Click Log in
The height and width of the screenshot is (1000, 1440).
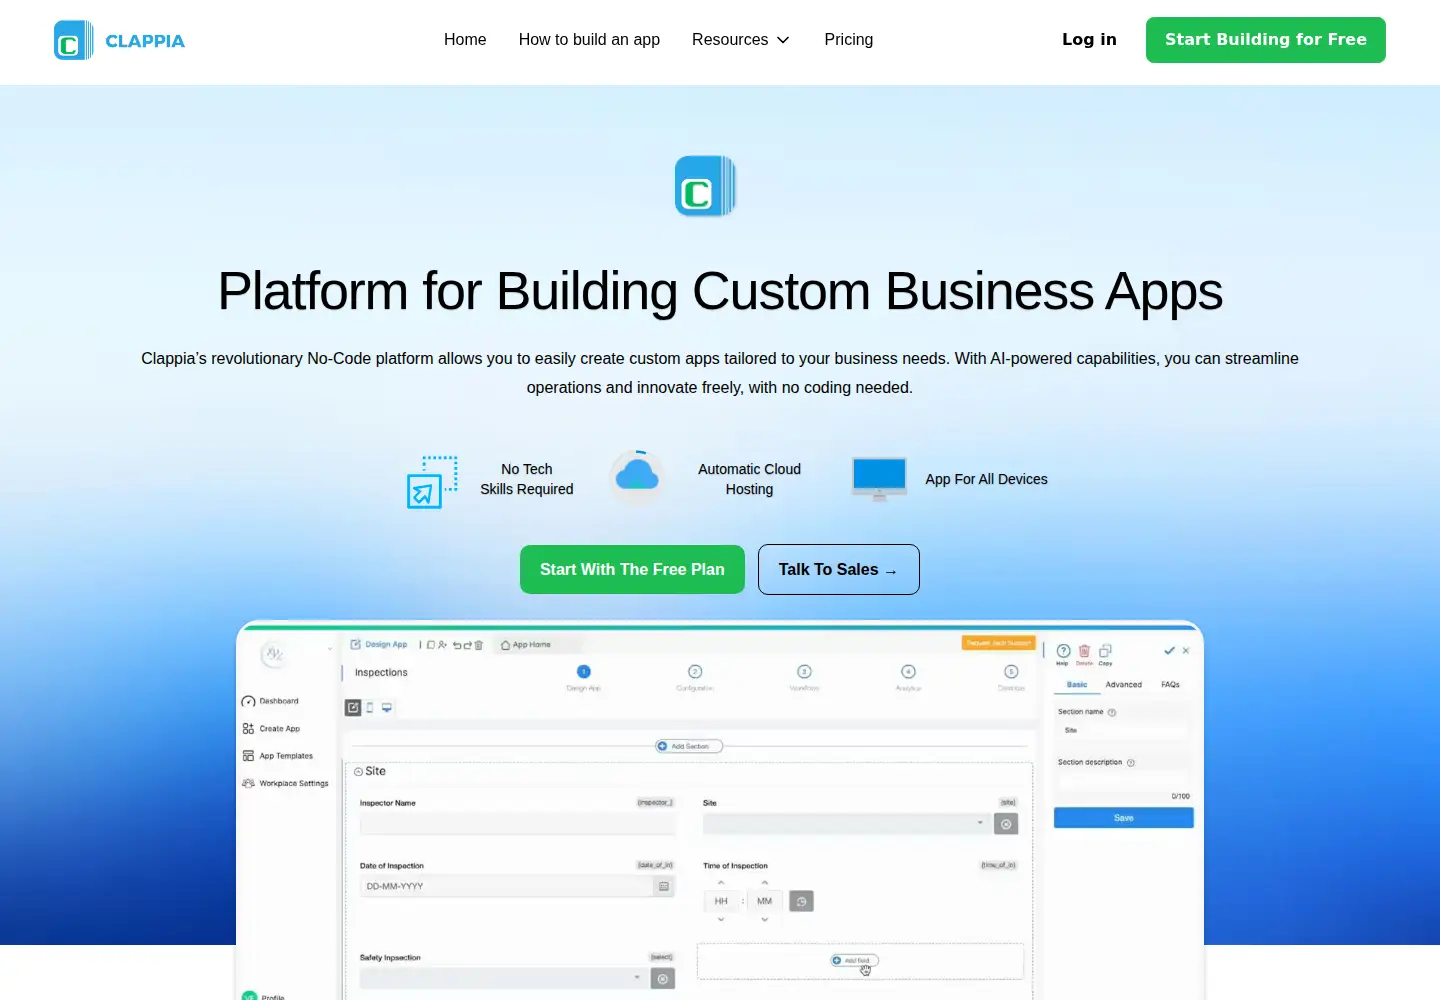point(1089,40)
